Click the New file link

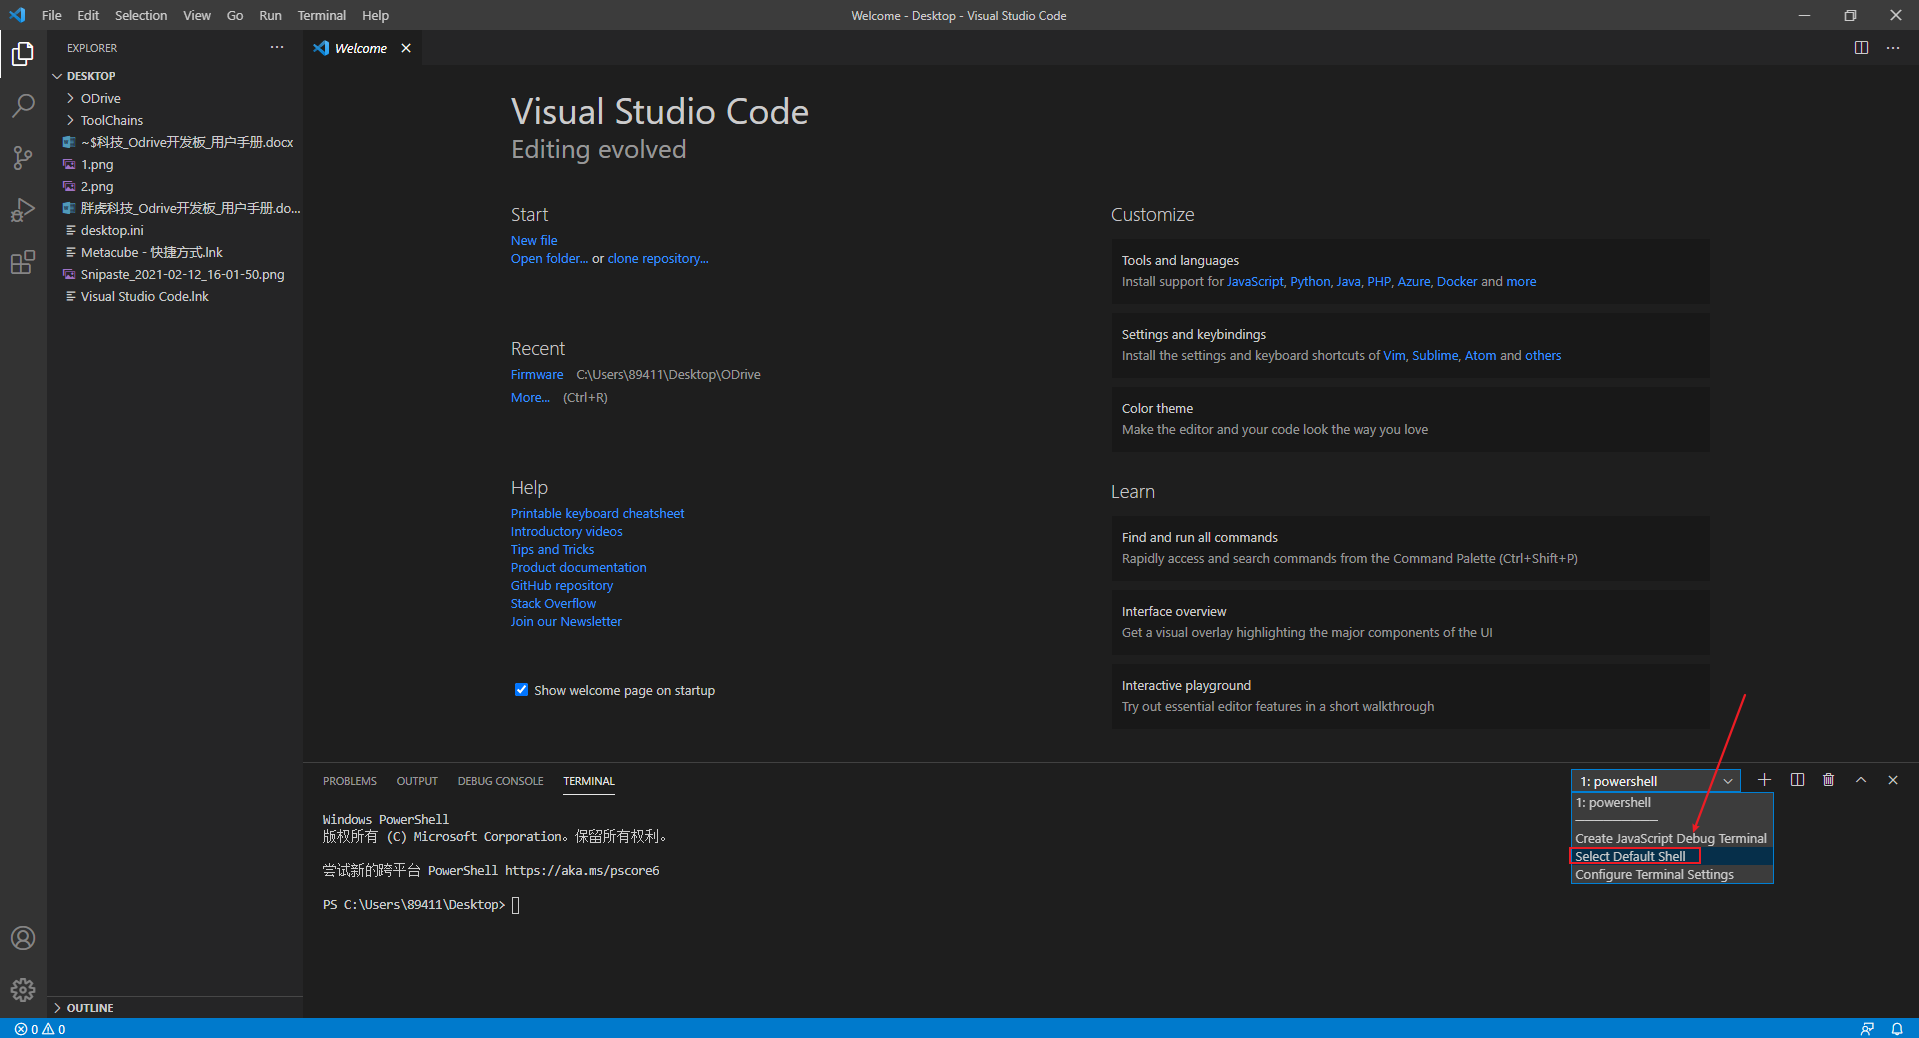click(534, 241)
